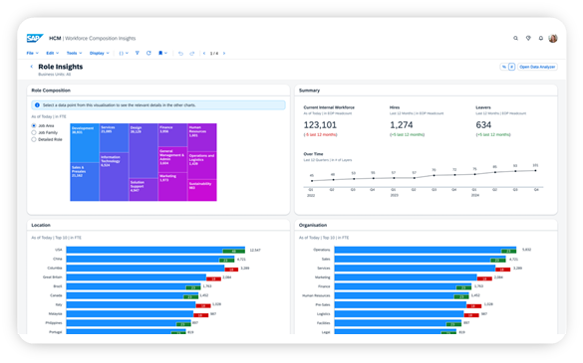
Task: Select the Job Area radio button
Action: point(34,126)
